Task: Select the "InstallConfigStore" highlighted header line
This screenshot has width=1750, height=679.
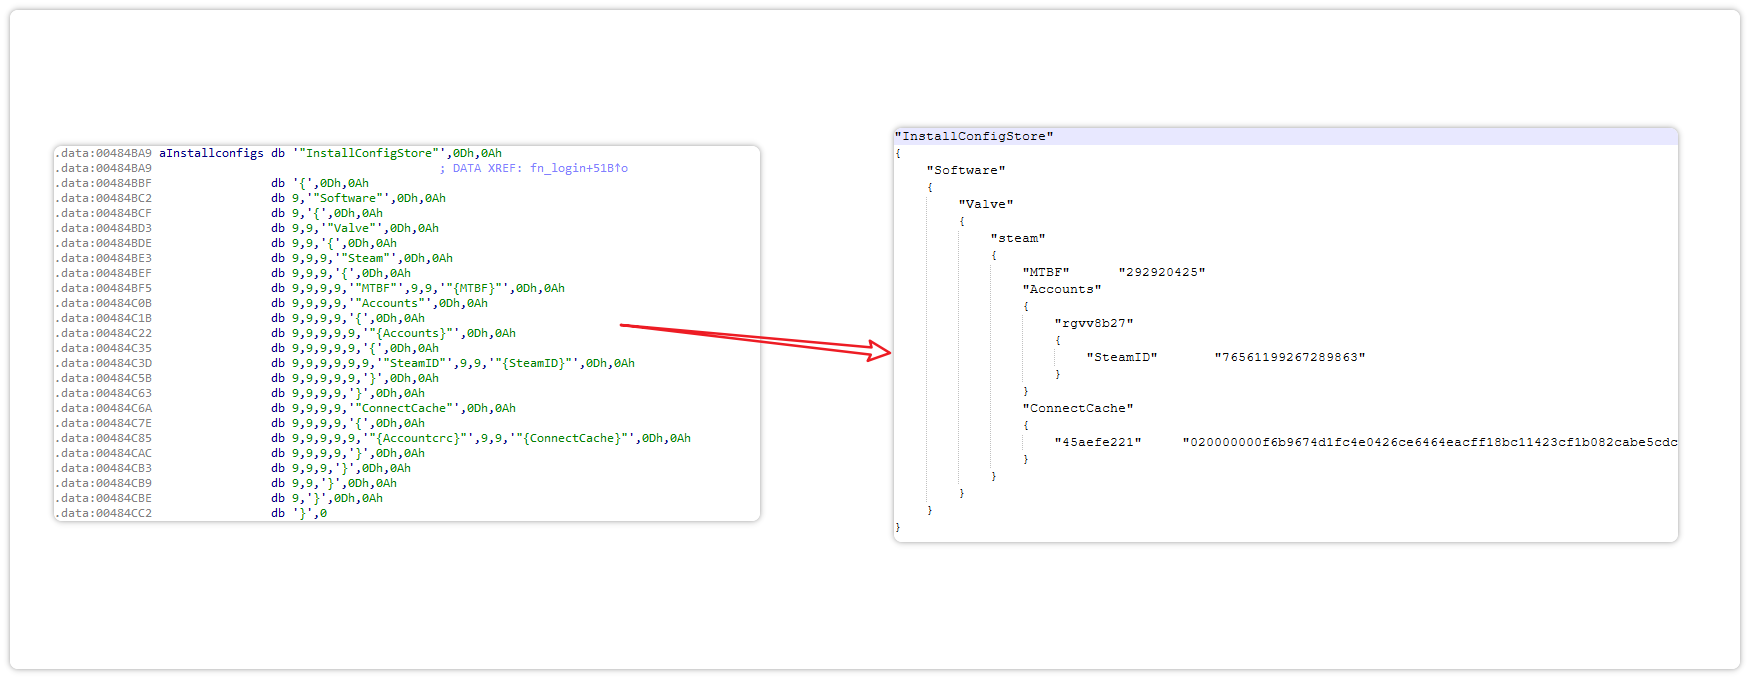Action: [x=975, y=136]
